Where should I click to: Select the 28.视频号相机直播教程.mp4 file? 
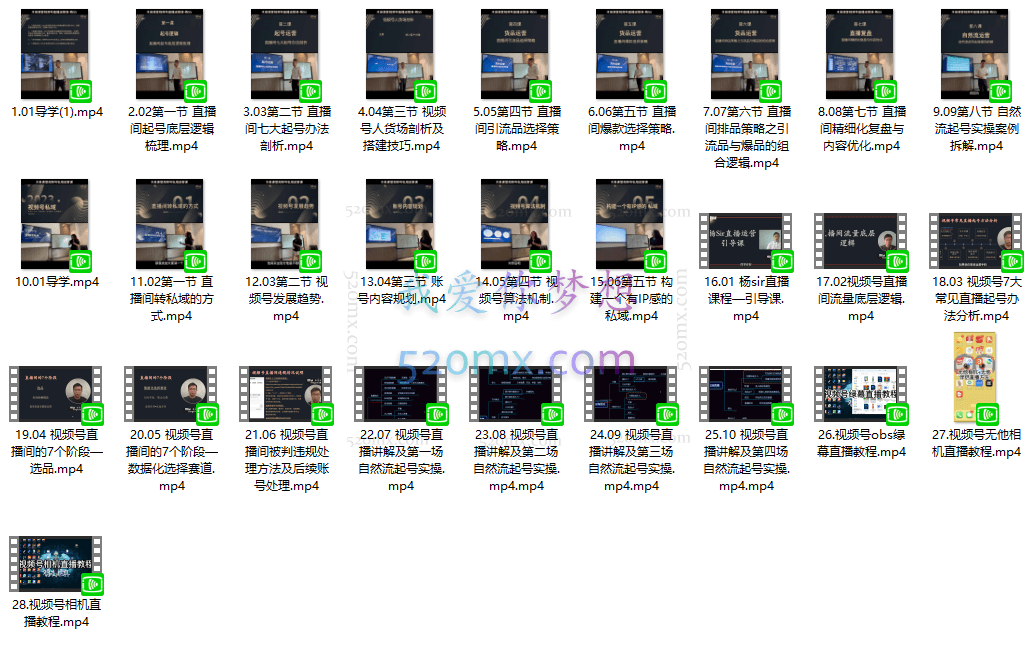[x=56, y=564]
